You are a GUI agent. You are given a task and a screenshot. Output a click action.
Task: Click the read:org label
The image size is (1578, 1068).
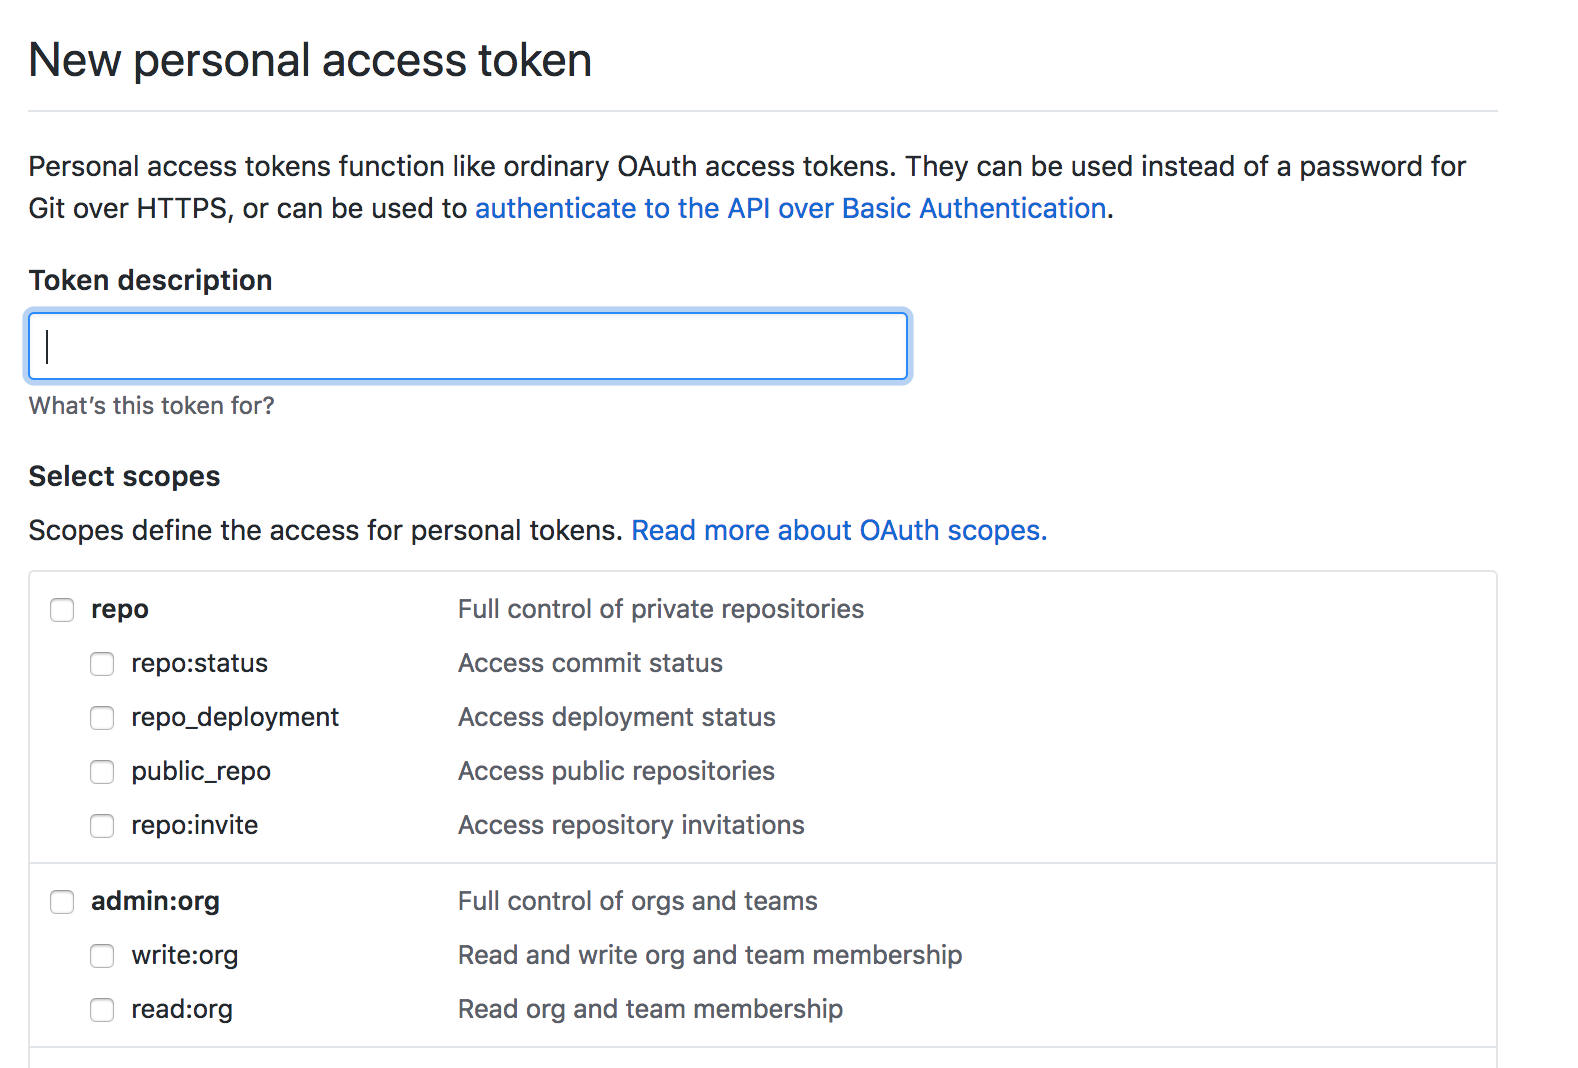click(181, 1009)
